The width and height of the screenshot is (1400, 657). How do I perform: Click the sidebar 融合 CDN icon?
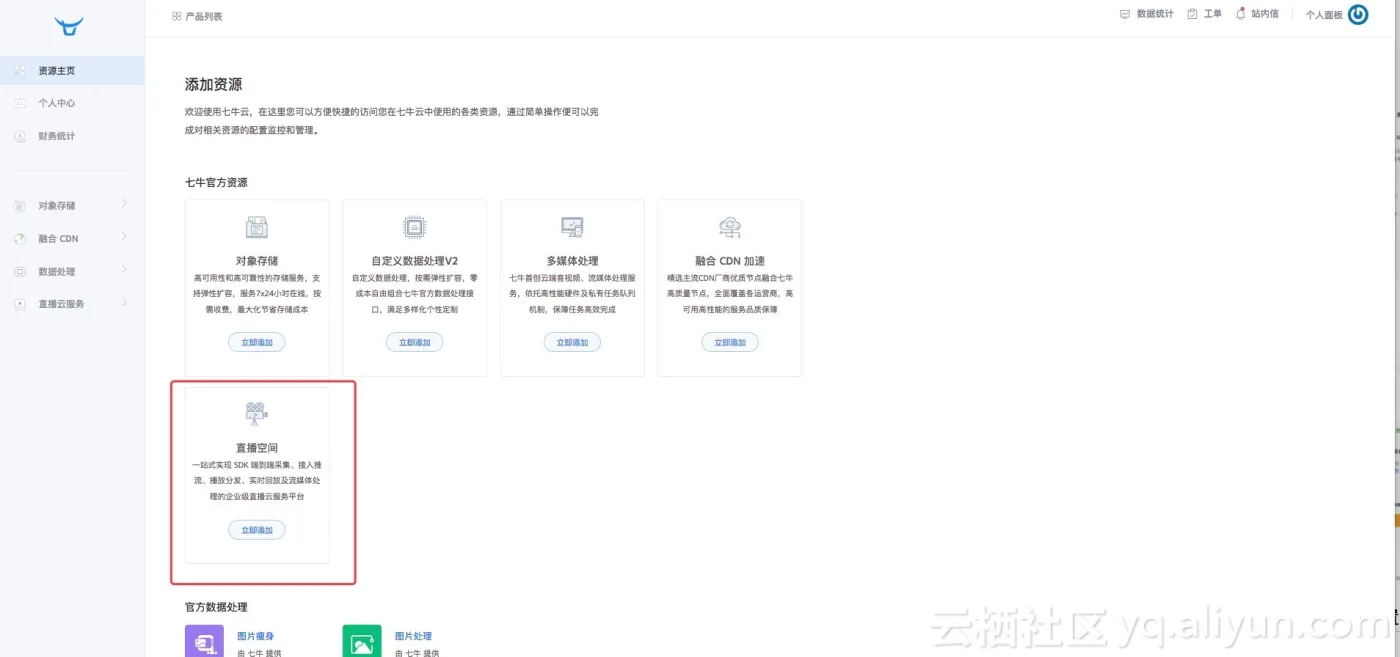coord(20,239)
